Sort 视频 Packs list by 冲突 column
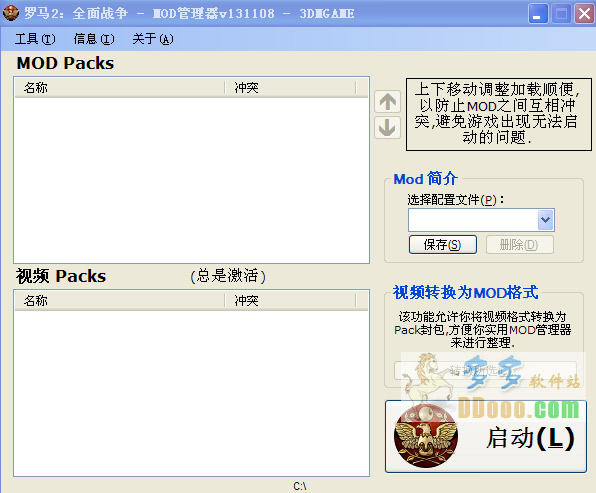 290,301
